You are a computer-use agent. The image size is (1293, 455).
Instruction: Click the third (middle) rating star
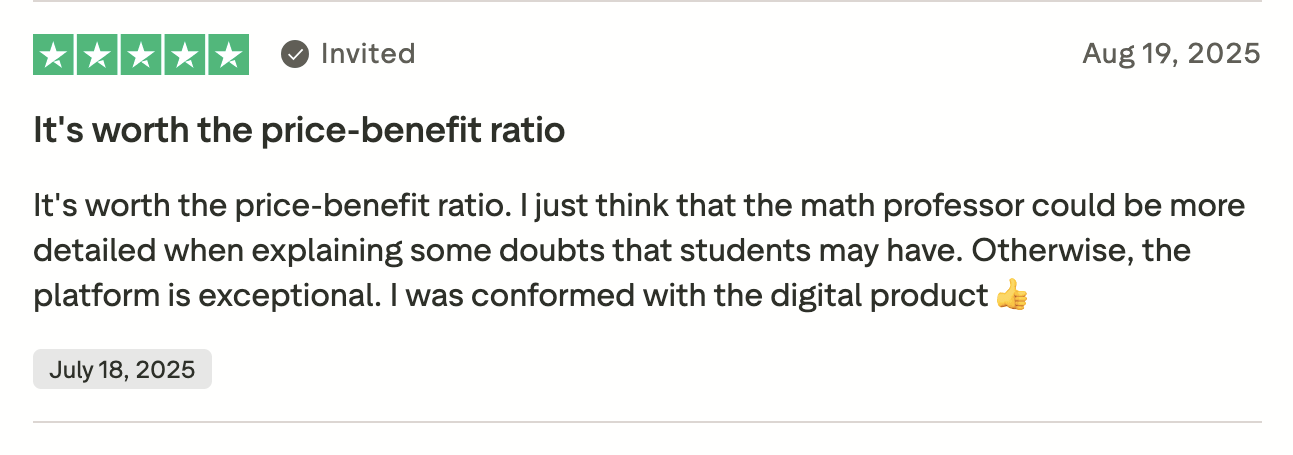[141, 54]
